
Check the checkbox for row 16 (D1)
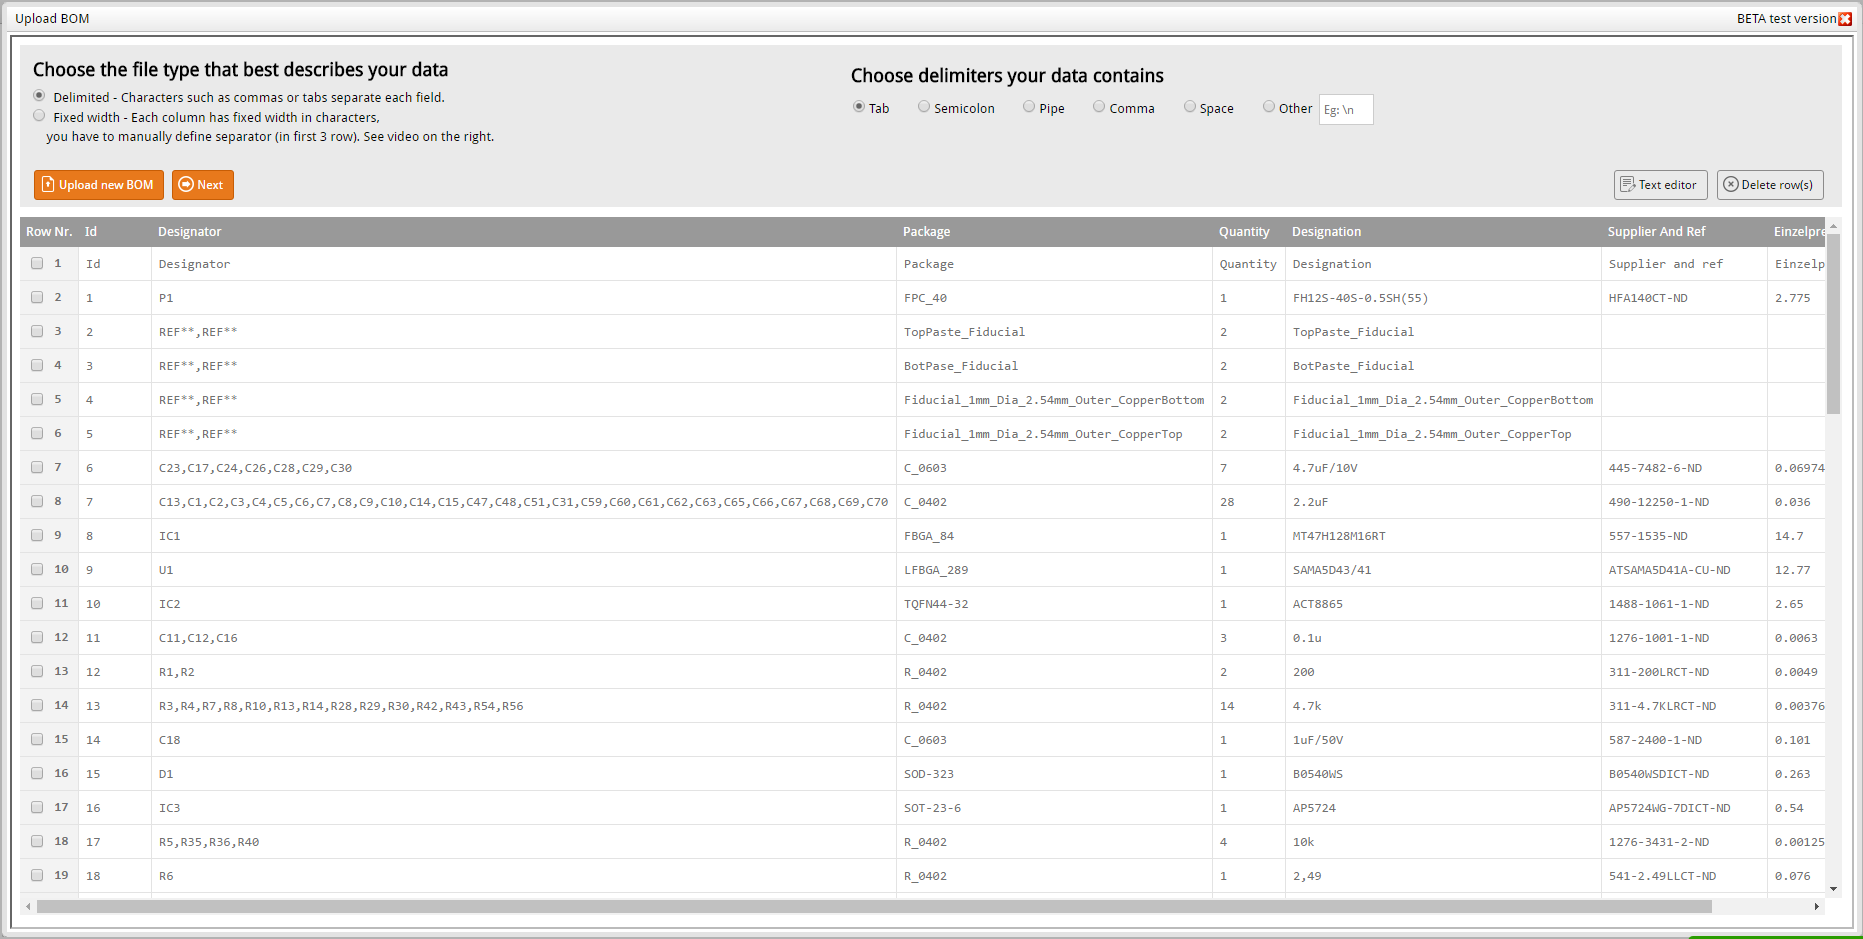pos(37,774)
